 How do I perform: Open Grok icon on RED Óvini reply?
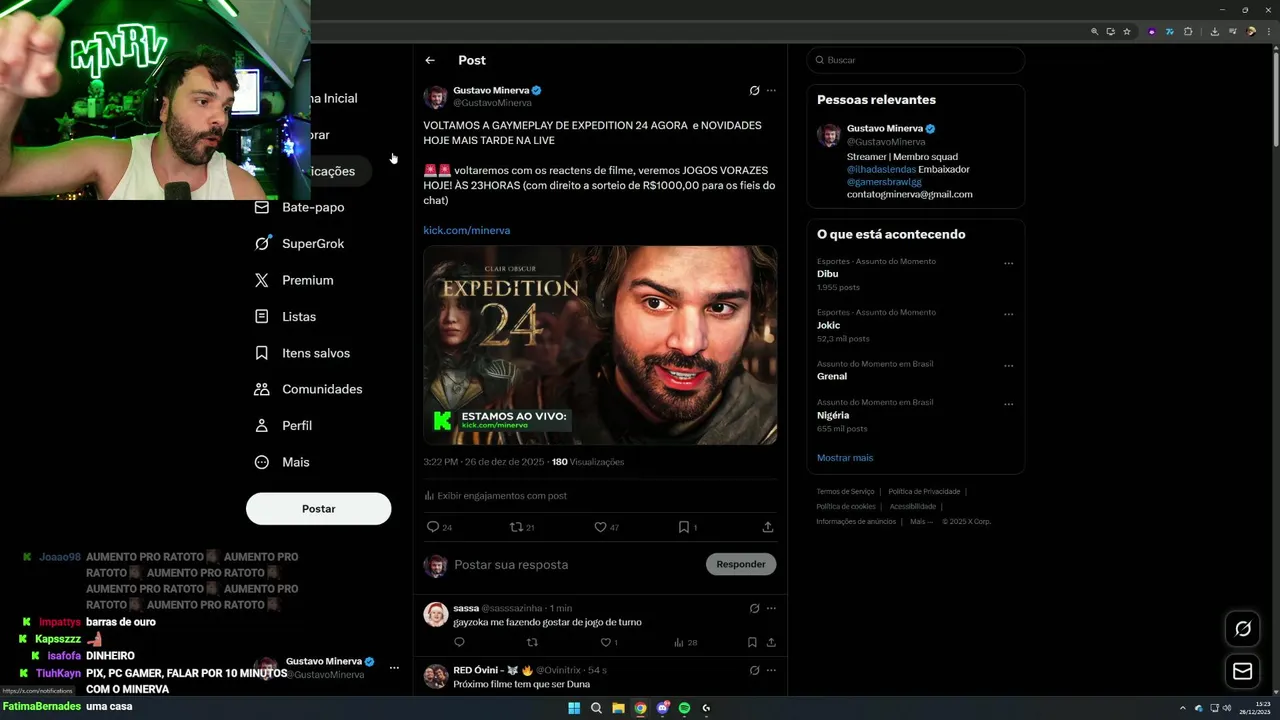[754, 670]
